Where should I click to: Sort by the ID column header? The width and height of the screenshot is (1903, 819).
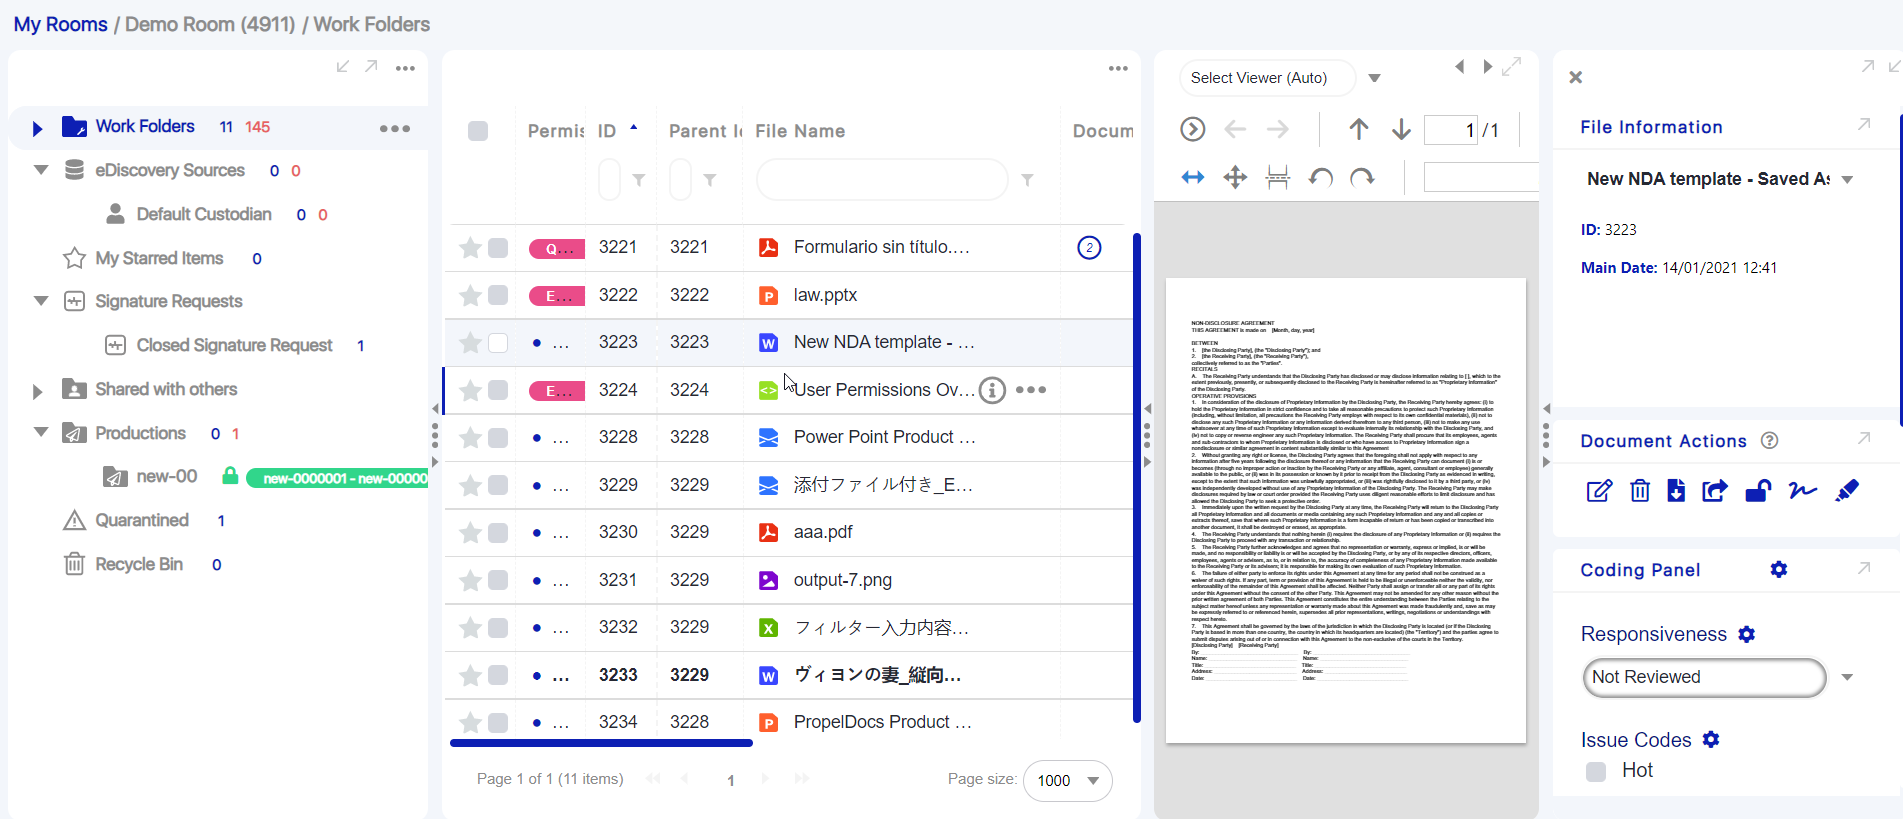click(607, 131)
